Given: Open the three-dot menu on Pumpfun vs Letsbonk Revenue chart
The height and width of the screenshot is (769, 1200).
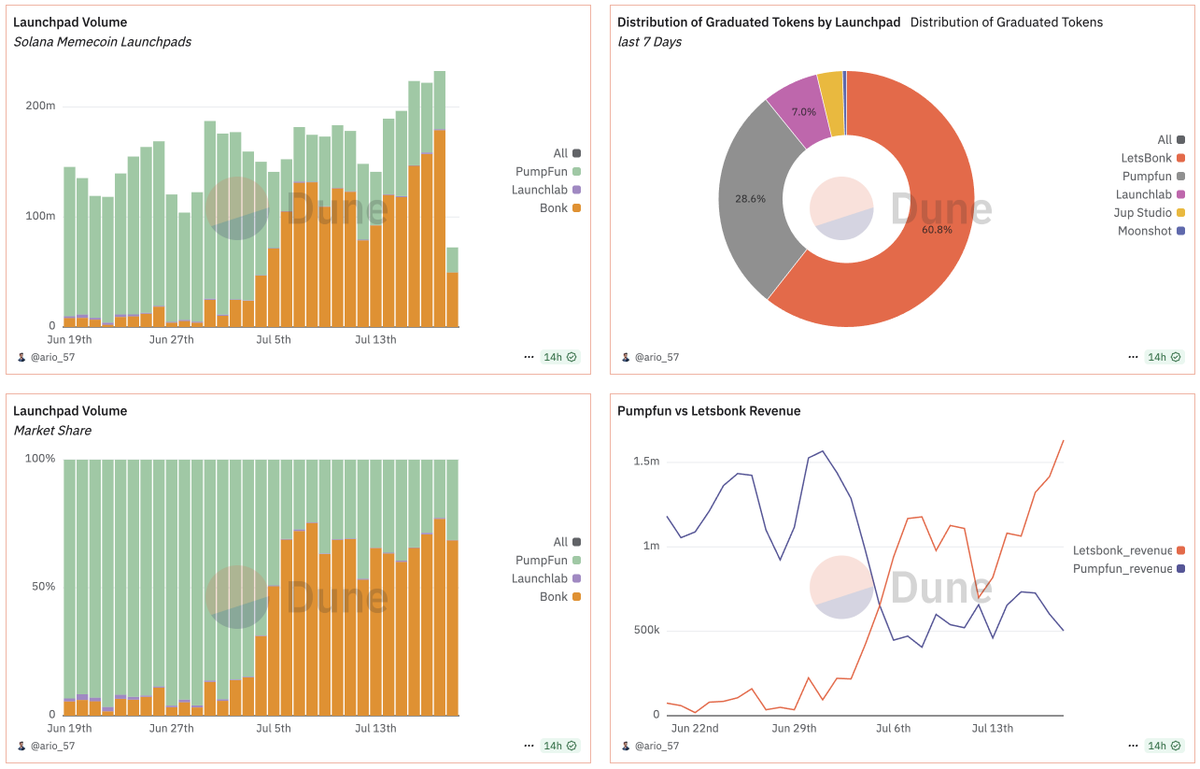Looking at the screenshot, I should (x=1133, y=746).
